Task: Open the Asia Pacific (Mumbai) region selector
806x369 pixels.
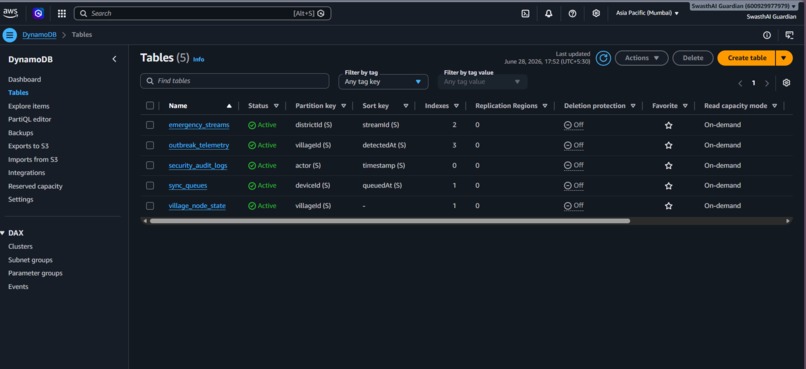Action: coord(647,13)
